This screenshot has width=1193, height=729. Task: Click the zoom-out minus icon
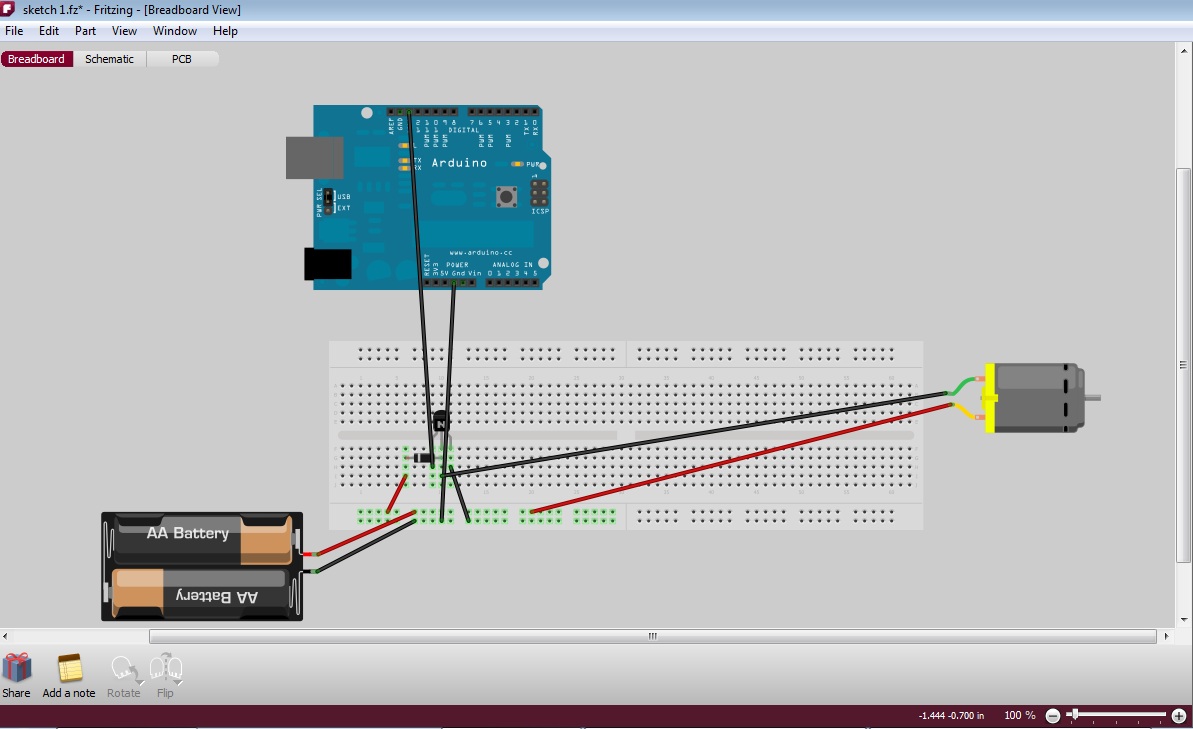(1052, 715)
